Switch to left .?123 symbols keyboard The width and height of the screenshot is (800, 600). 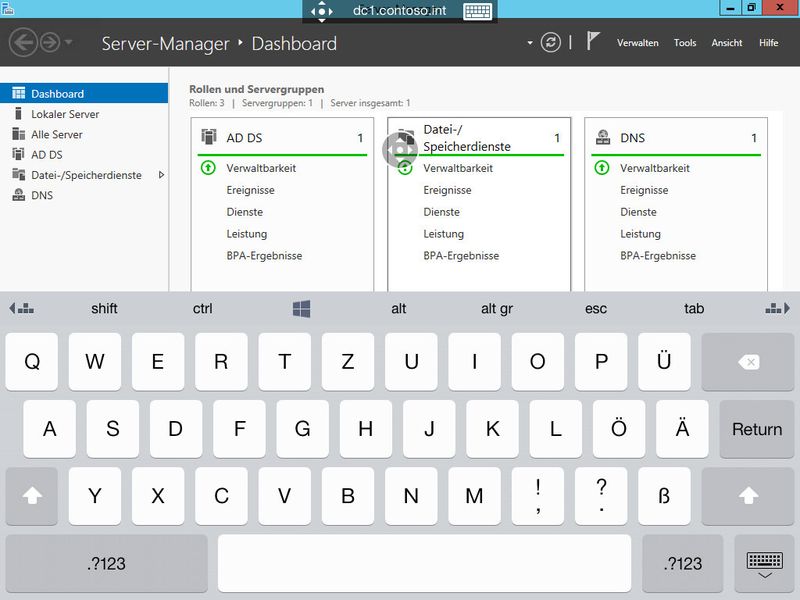pos(107,563)
